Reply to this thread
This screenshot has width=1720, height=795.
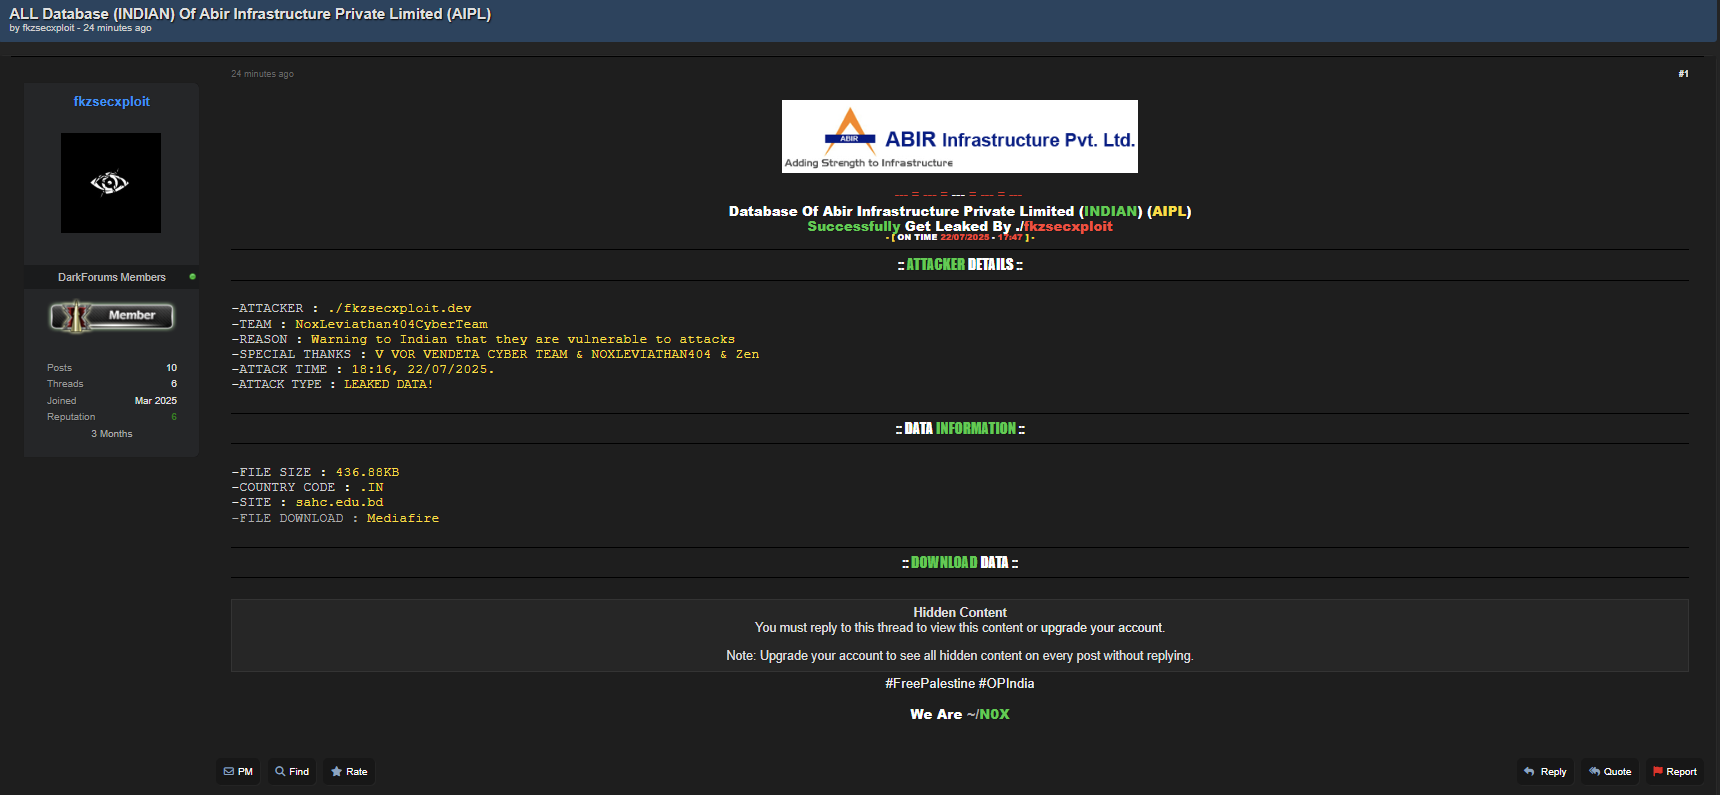coord(1545,771)
